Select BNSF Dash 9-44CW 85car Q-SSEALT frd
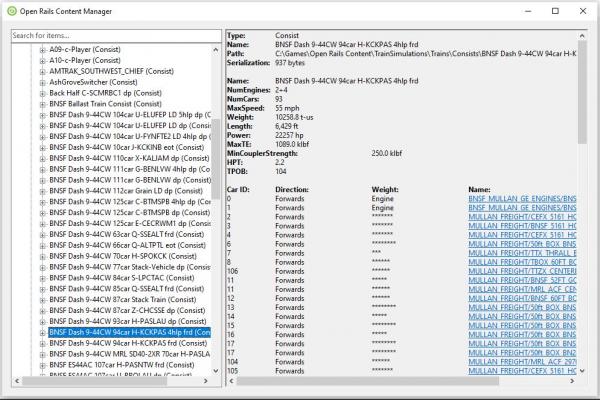Image resolution: width=600 pixels, height=400 pixels. click(x=127, y=289)
